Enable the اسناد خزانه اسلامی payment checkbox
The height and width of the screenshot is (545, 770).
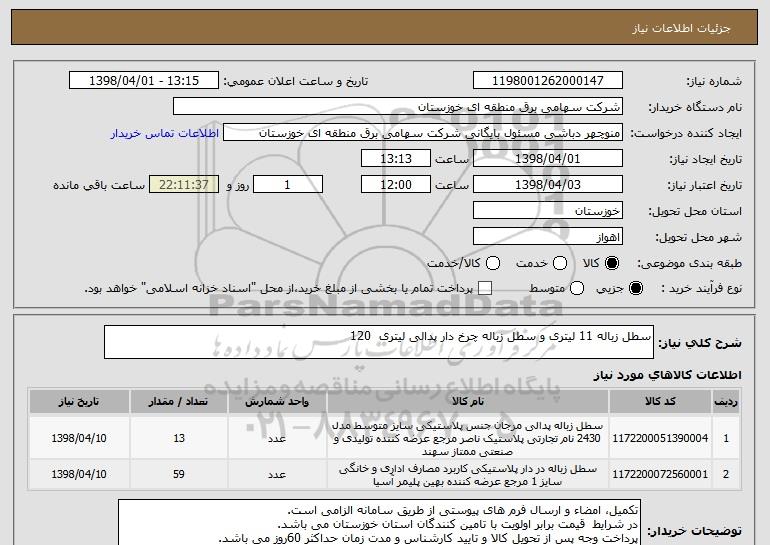point(485,288)
